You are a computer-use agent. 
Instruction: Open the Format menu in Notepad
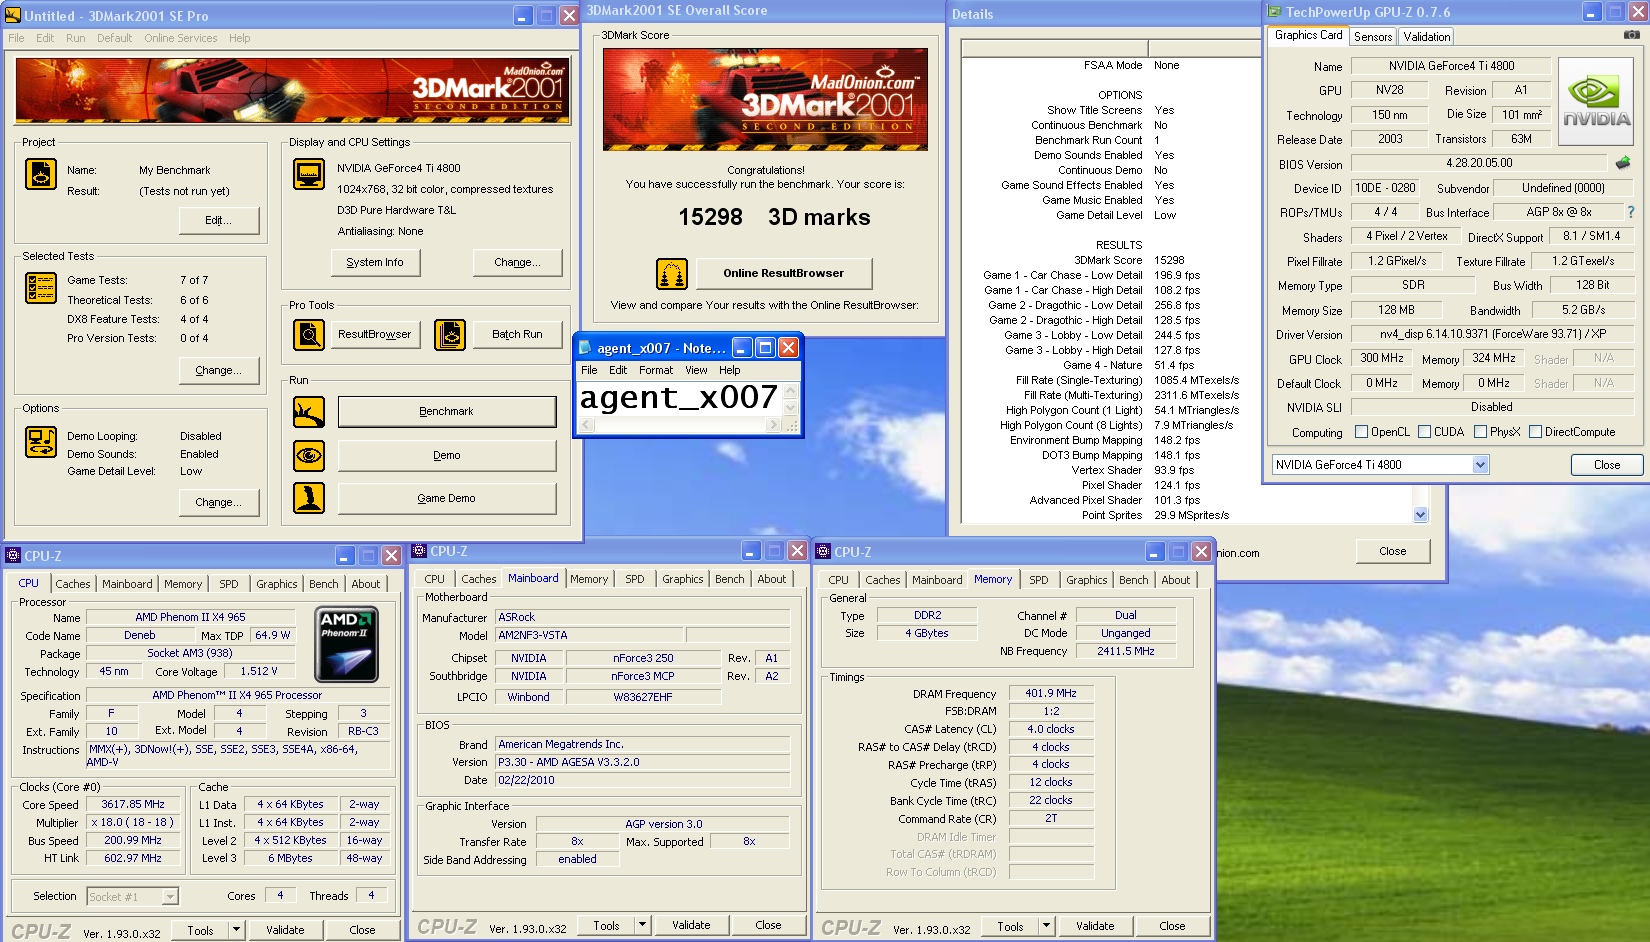[656, 370]
